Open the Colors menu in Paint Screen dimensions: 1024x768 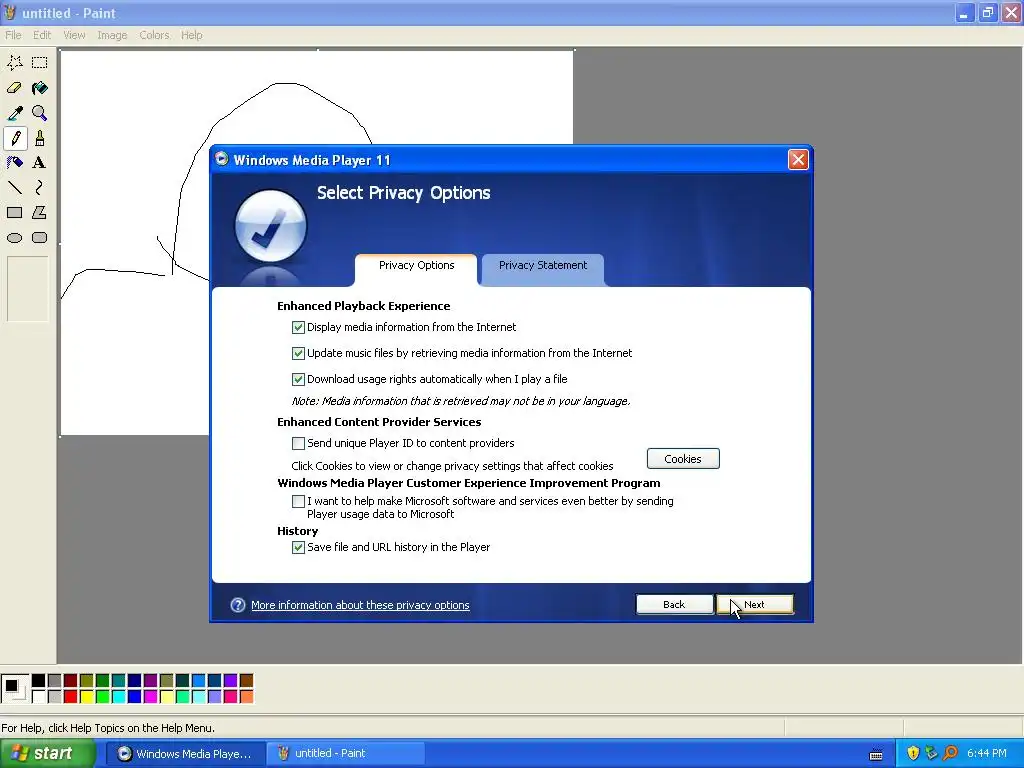pos(154,35)
